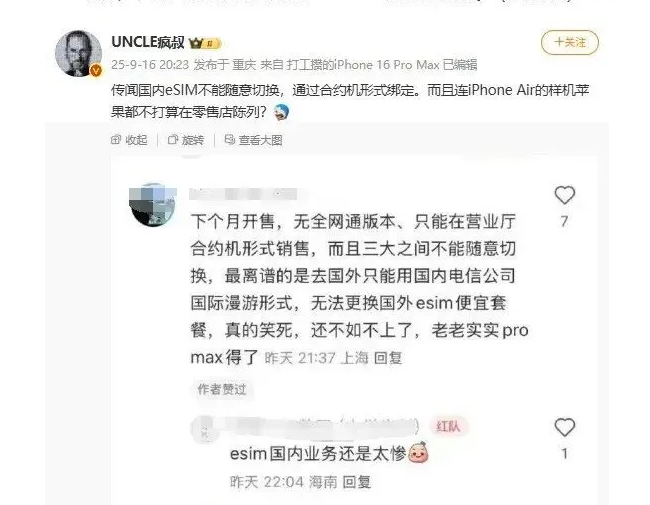The height and width of the screenshot is (505, 650).
Task: Click the emoji at end of post
Action: [x=281, y=112]
